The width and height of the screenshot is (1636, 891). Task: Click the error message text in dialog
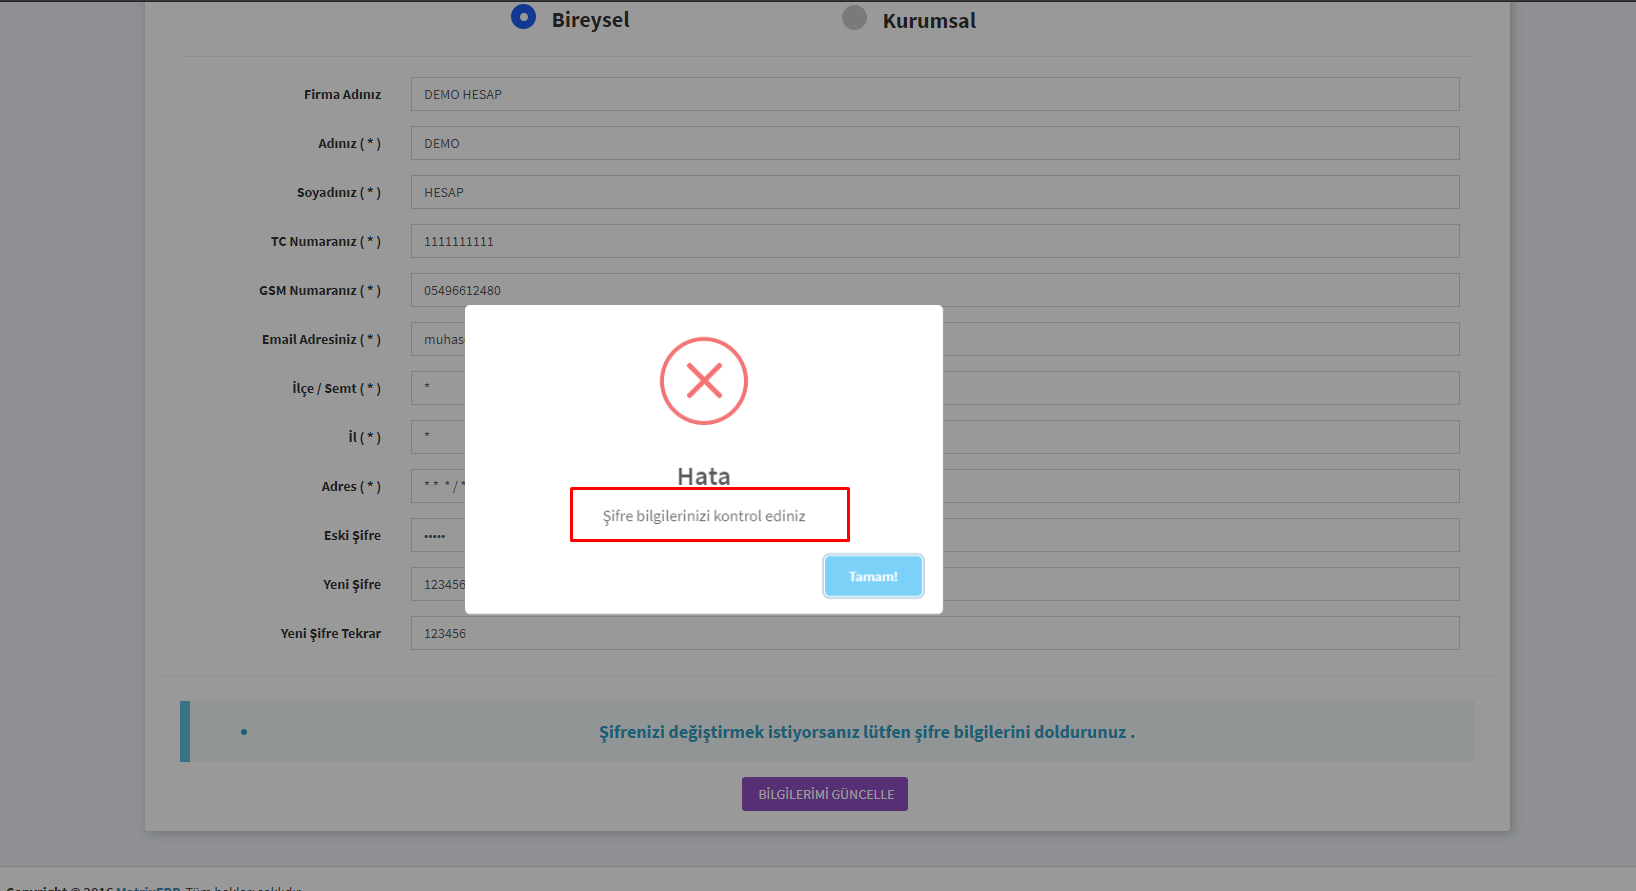click(x=704, y=516)
